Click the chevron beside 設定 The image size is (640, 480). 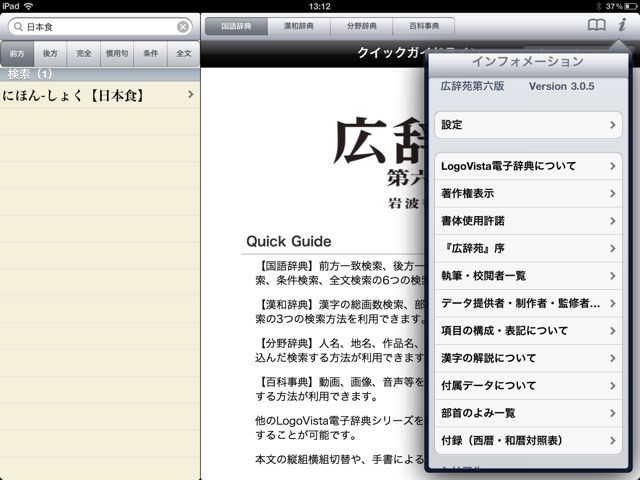pyautogui.click(x=613, y=125)
